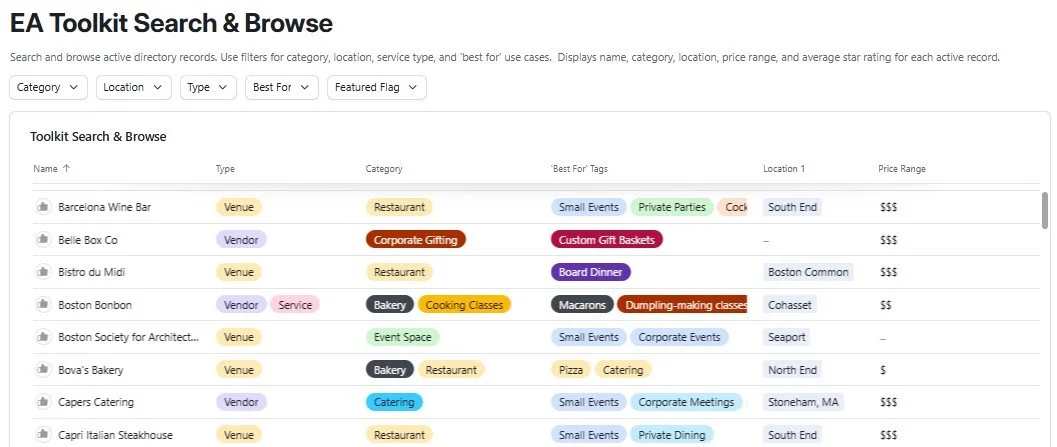The image size is (1057, 447).
Task: Click the Pizza tag for Bova's Bakery
Action: (x=571, y=369)
